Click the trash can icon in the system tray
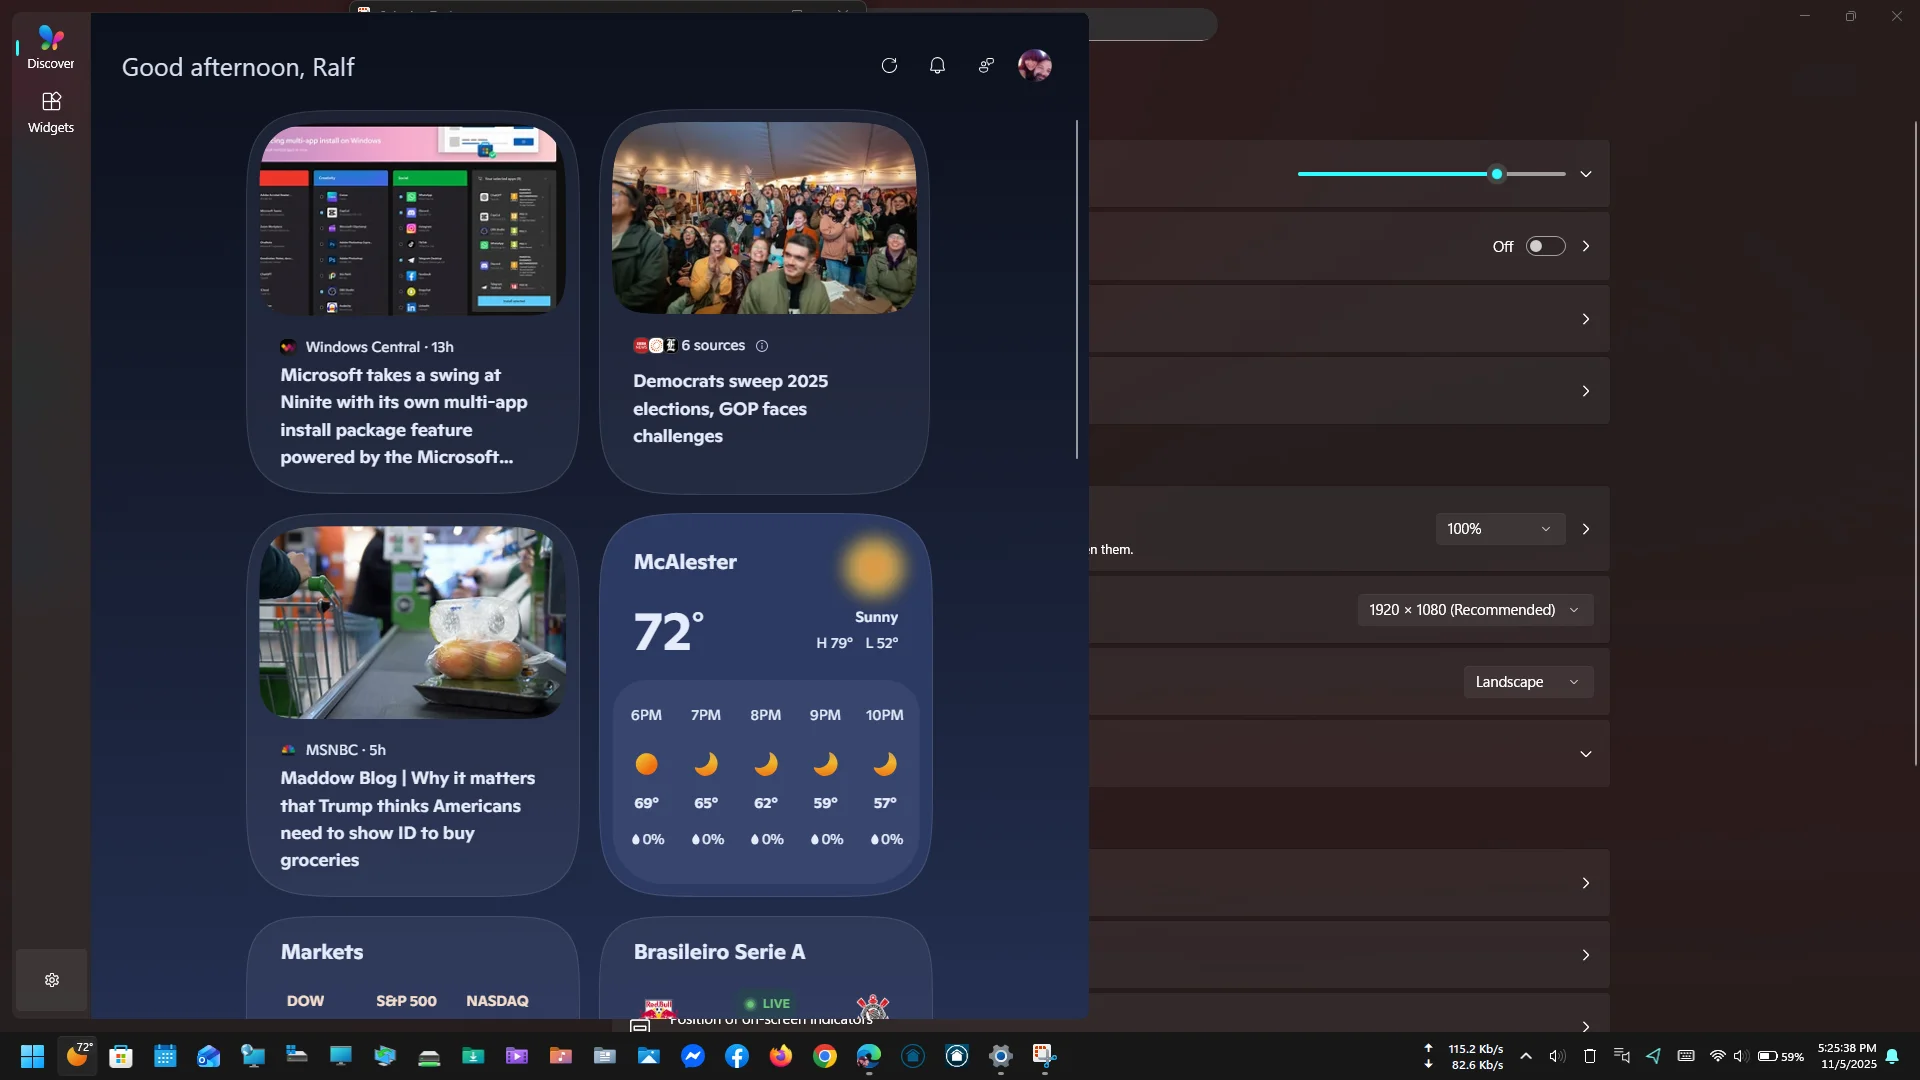The height and width of the screenshot is (1080, 1920). [1589, 1056]
